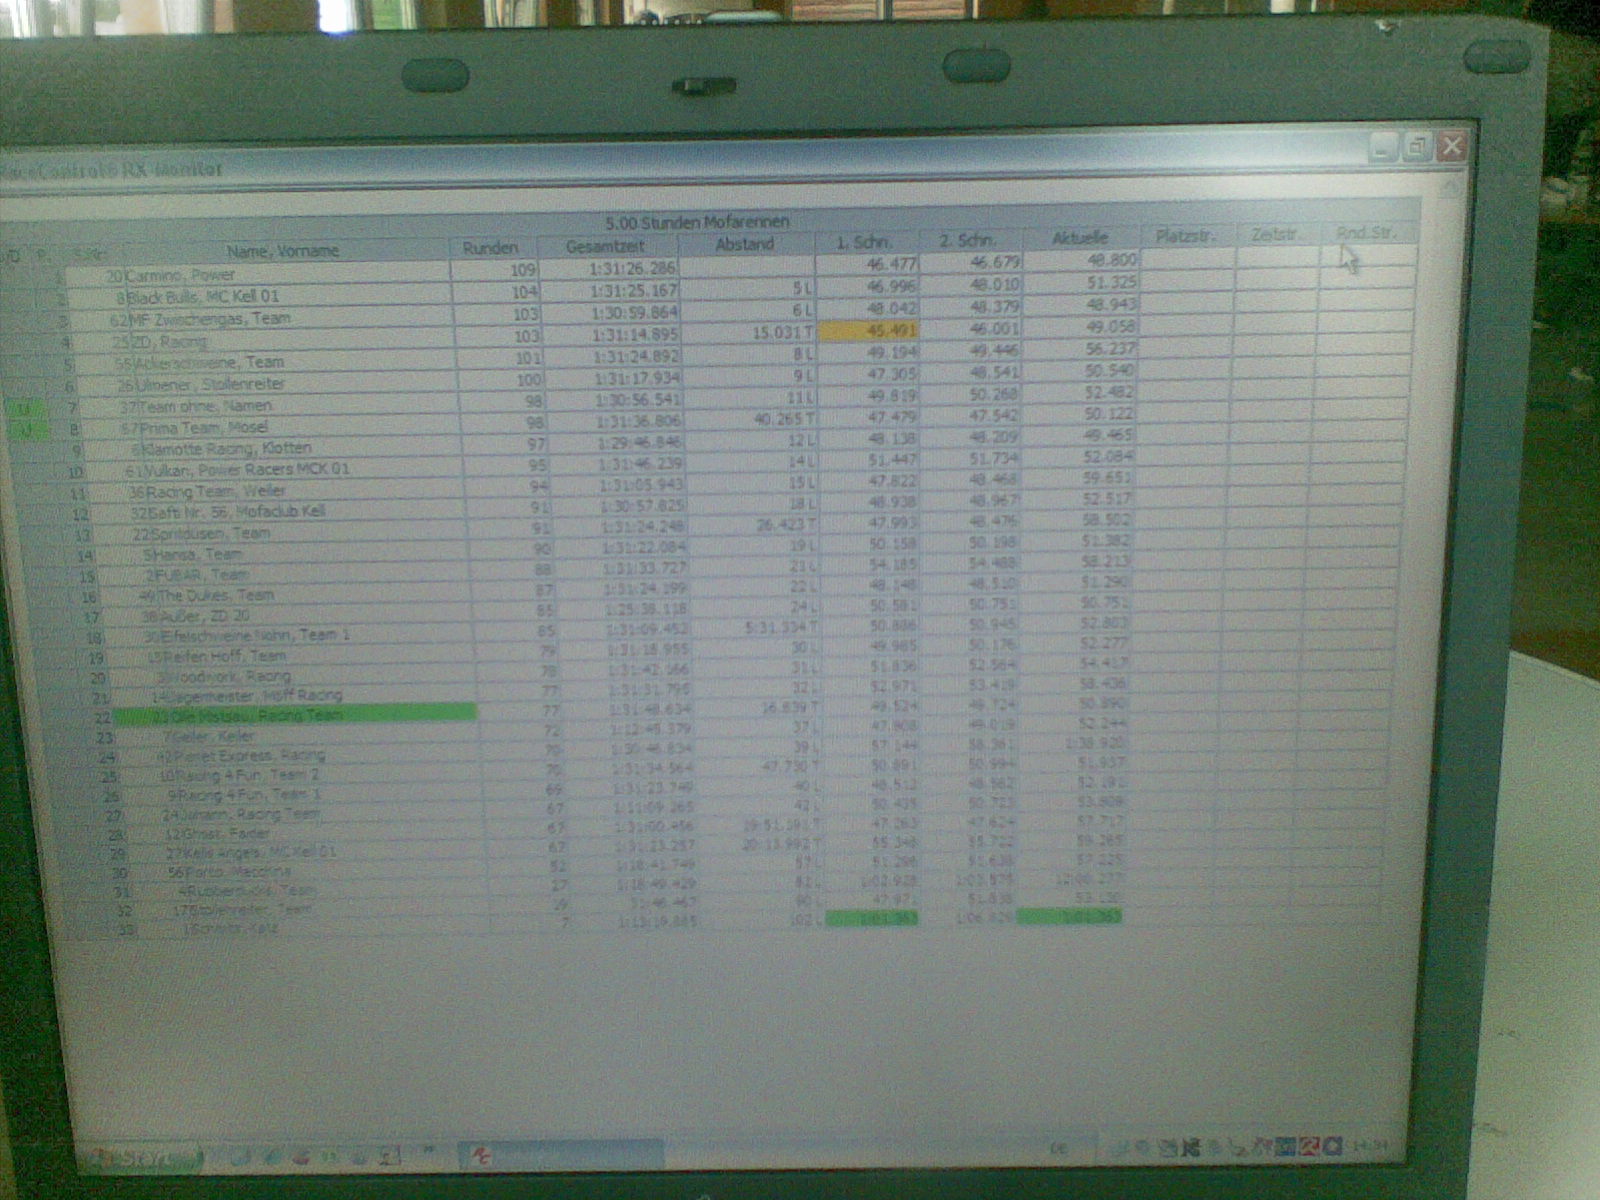Click the first quick launch icon
1600x1200 pixels.
coord(240,1158)
